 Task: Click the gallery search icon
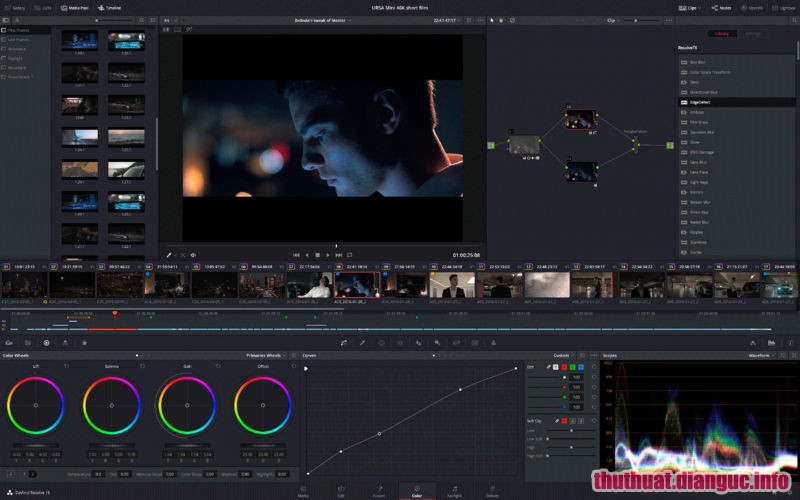(x=141, y=20)
